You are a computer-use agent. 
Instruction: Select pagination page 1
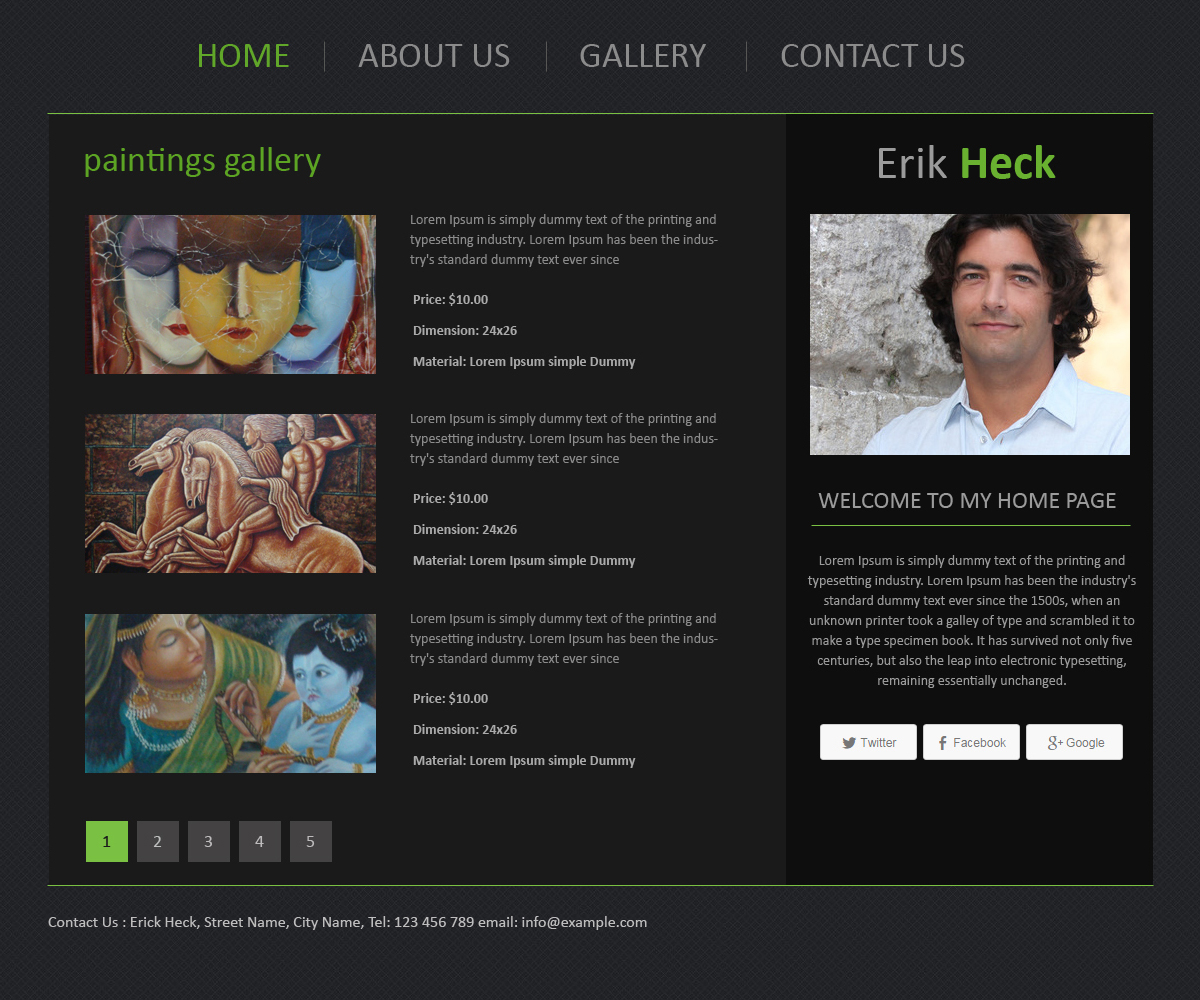[107, 841]
